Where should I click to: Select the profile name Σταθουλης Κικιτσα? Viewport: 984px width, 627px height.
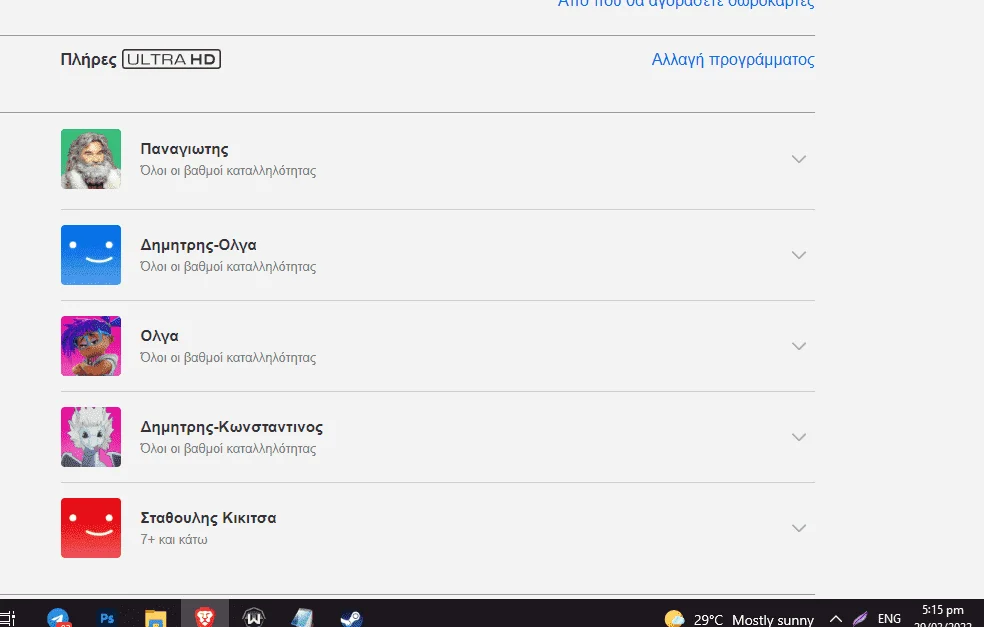tap(208, 518)
